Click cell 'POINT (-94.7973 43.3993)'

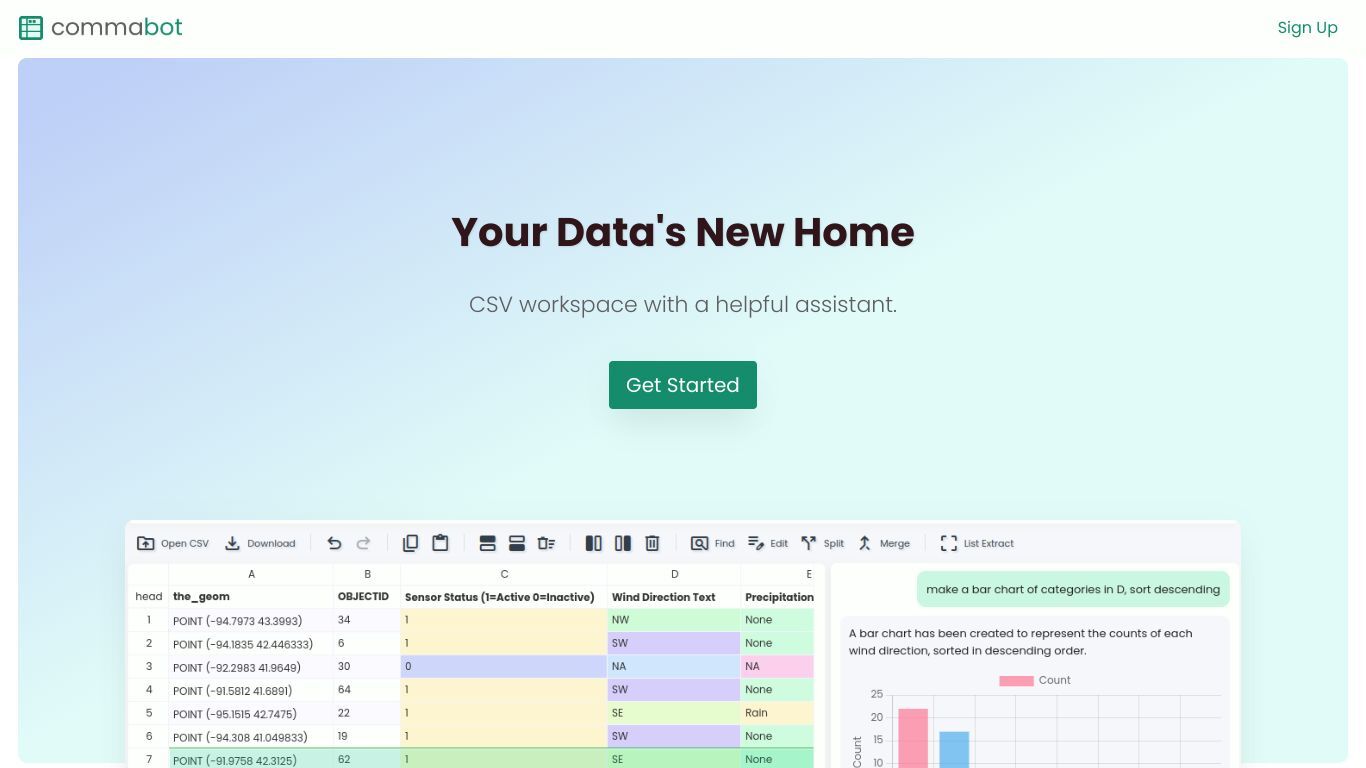(x=251, y=620)
